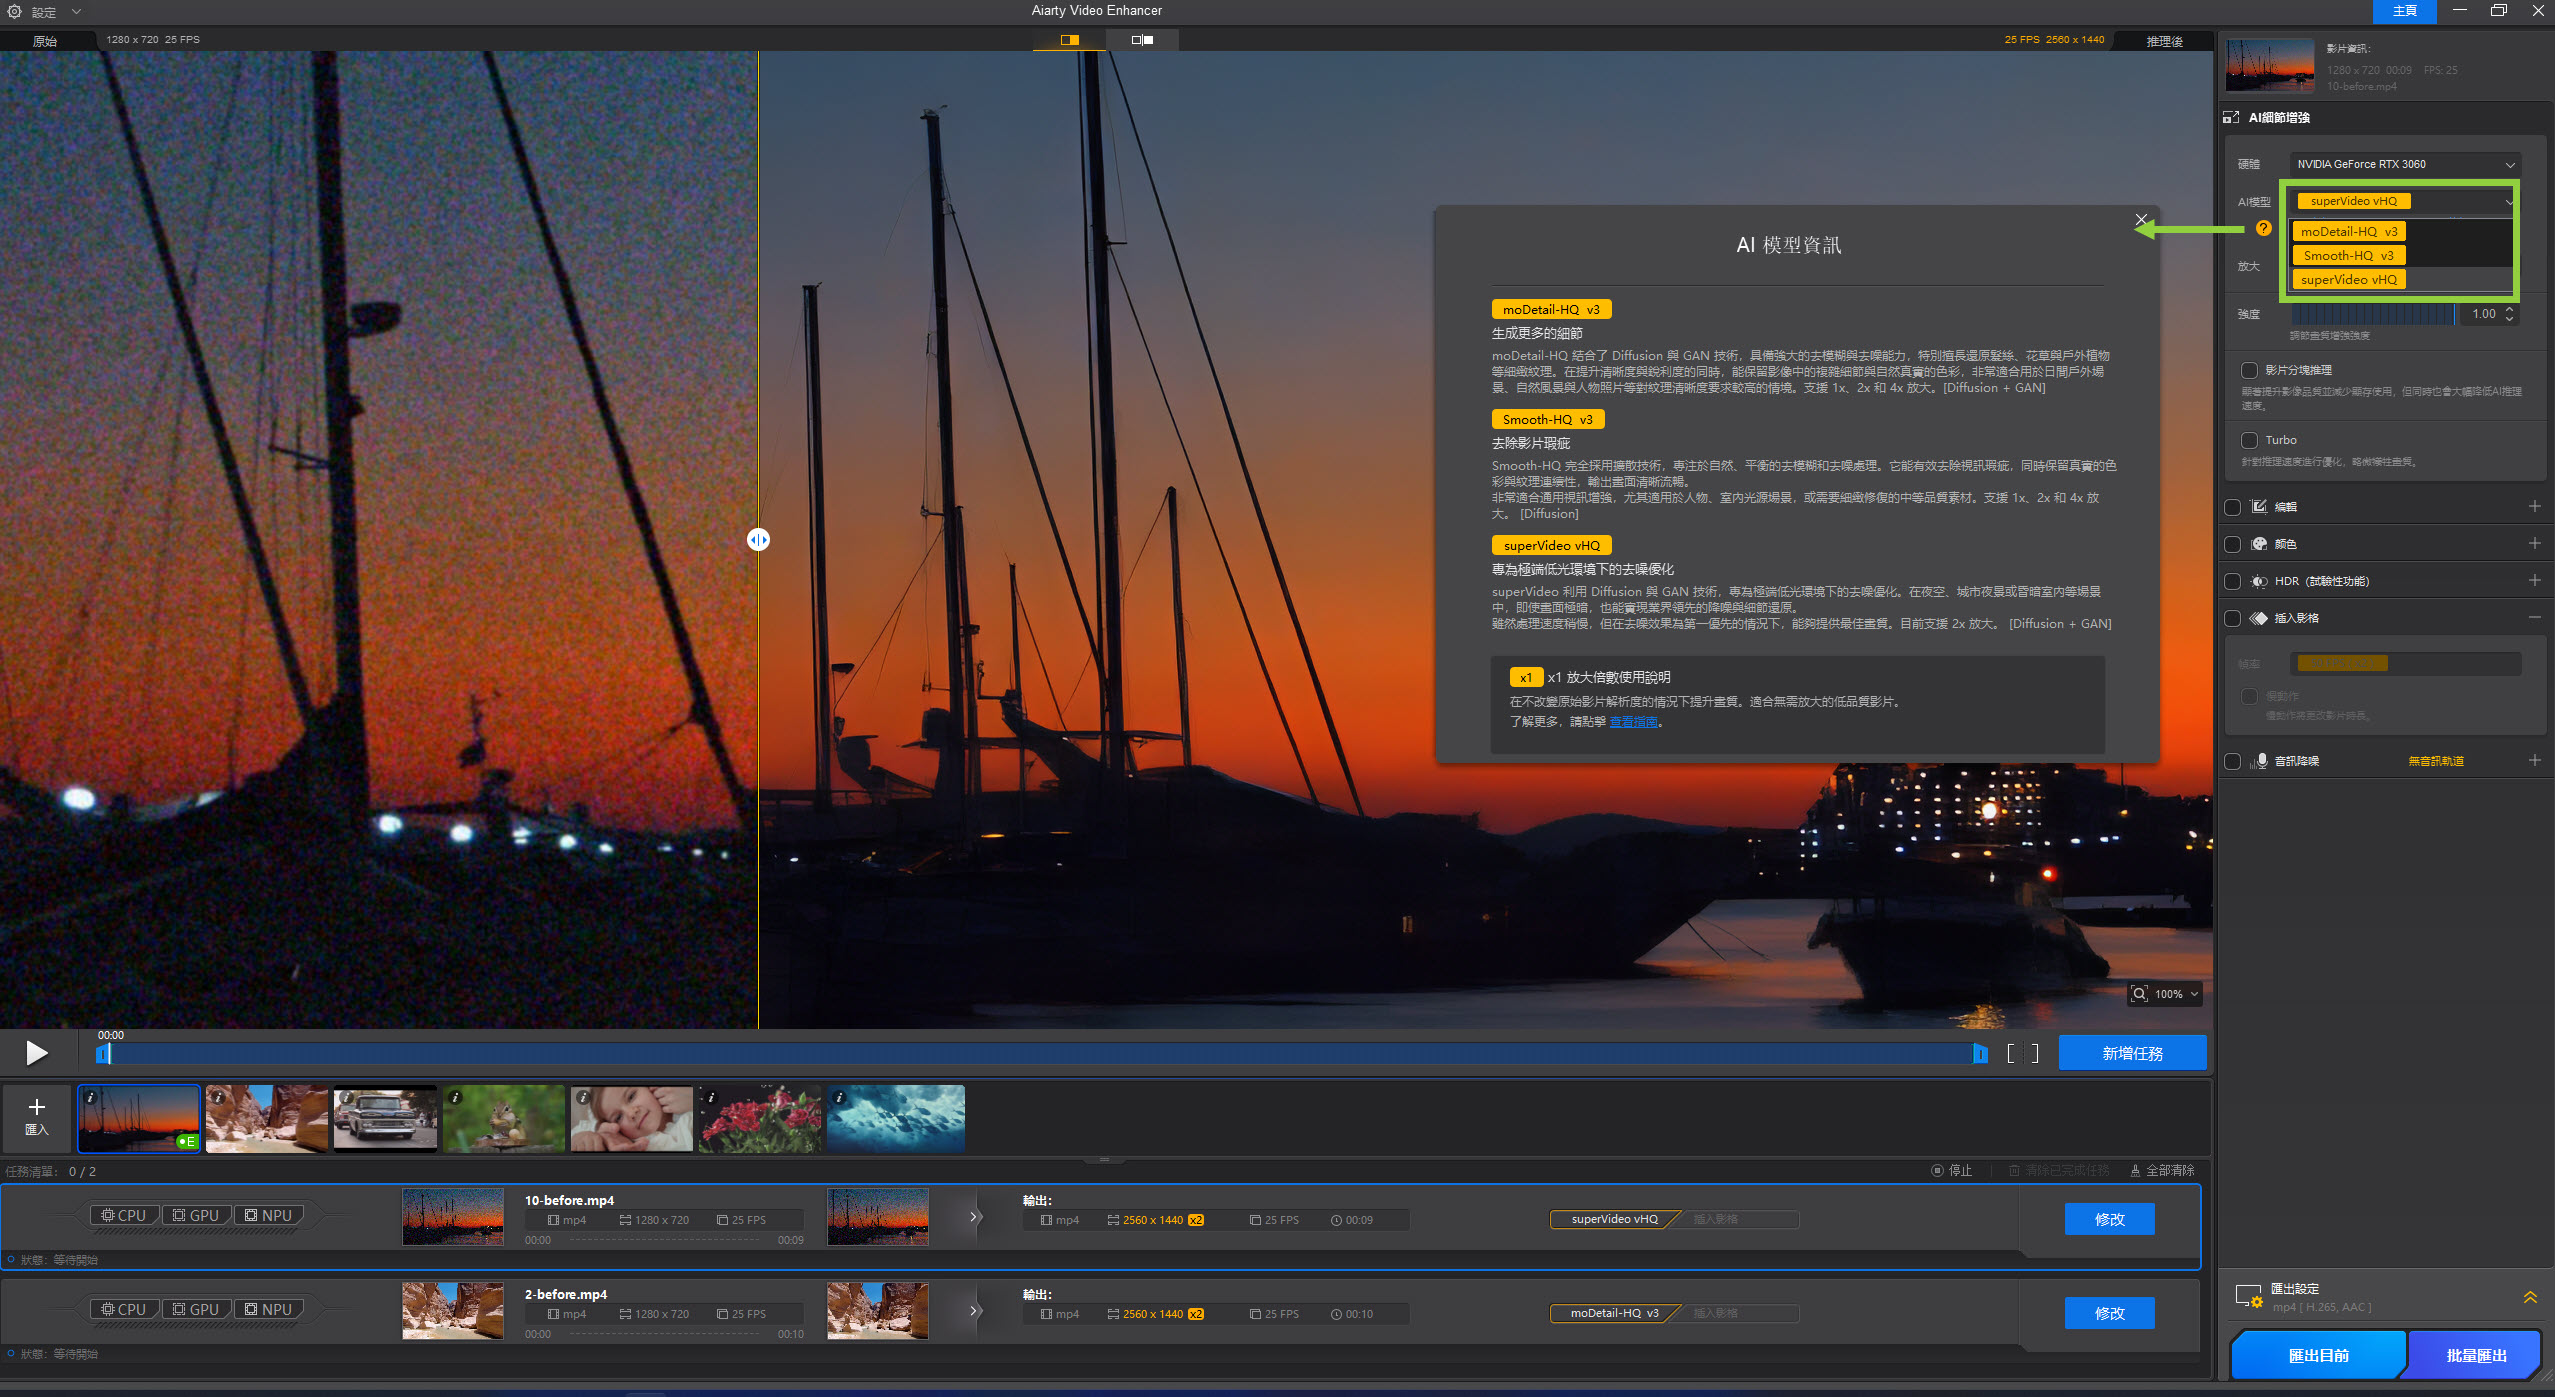This screenshot has height=1397, width=2555.
Task: Select the chipmunk video thumbnail
Action: [x=504, y=1118]
